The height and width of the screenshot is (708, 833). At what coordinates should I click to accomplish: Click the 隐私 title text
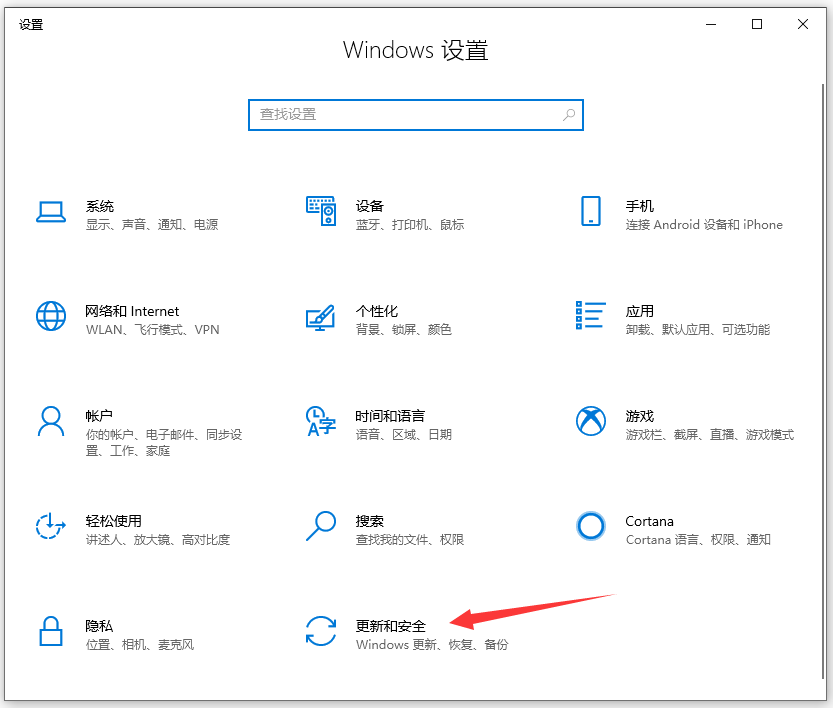pyautogui.click(x=99, y=626)
